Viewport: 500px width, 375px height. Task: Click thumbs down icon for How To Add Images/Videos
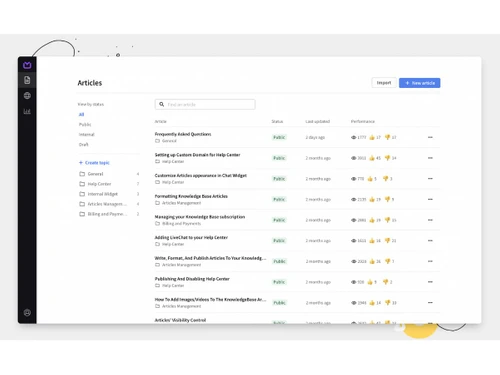387,302
